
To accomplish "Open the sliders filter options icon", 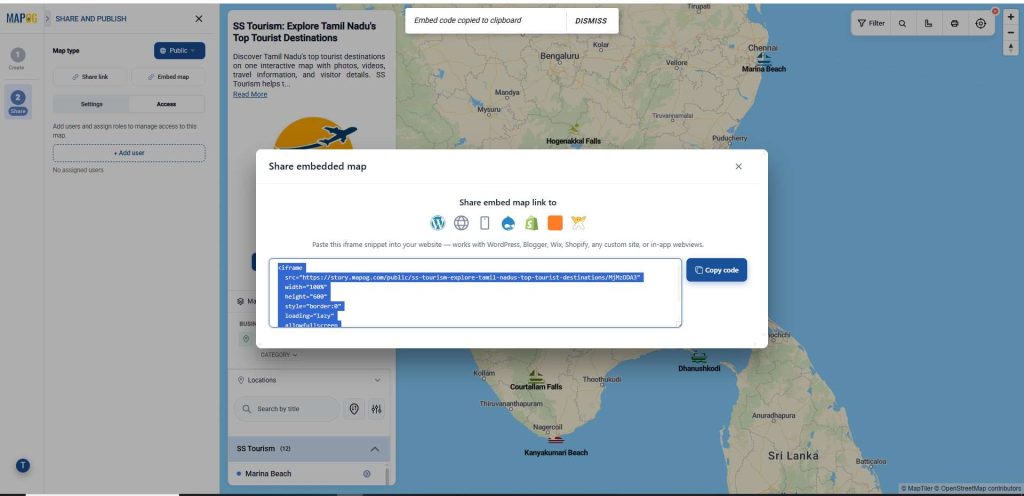I will pos(376,409).
